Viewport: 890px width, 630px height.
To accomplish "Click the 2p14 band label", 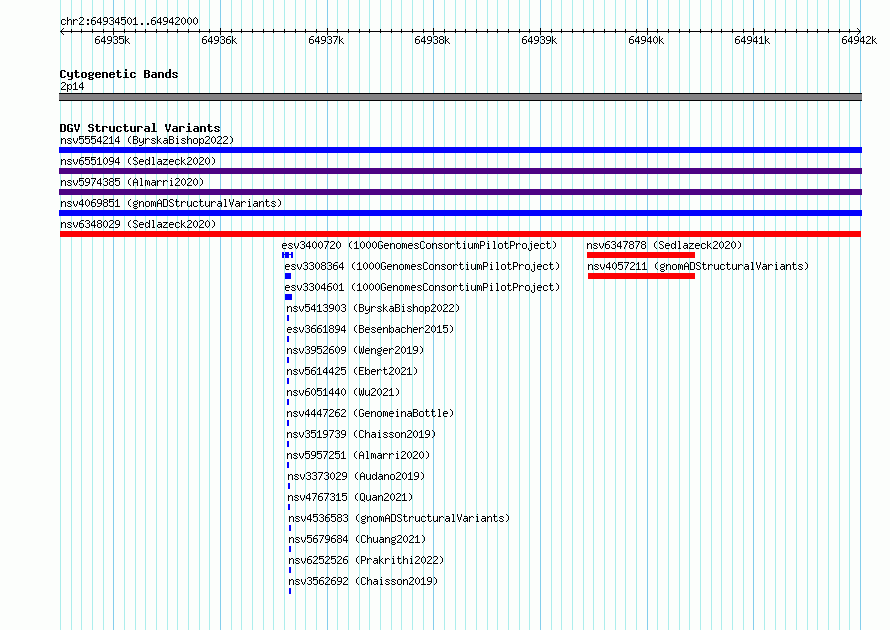I will tap(72, 86).
